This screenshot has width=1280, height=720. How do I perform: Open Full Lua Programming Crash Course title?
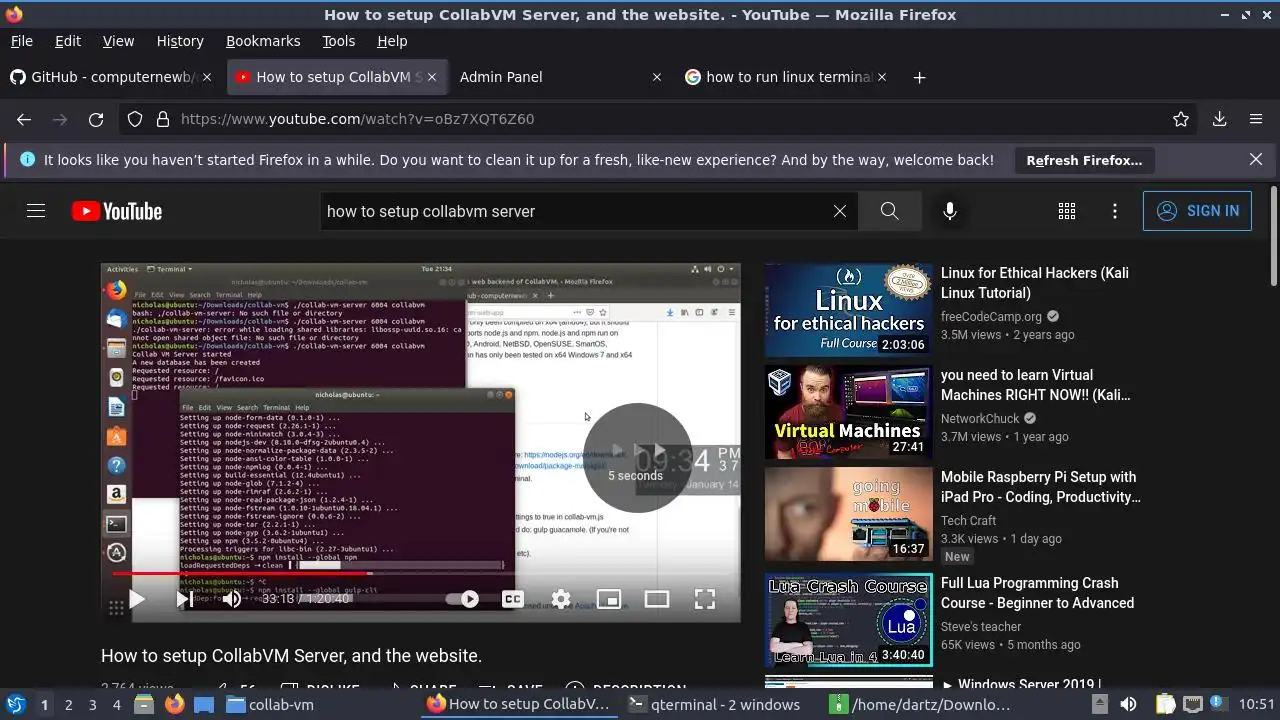coord(1038,593)
